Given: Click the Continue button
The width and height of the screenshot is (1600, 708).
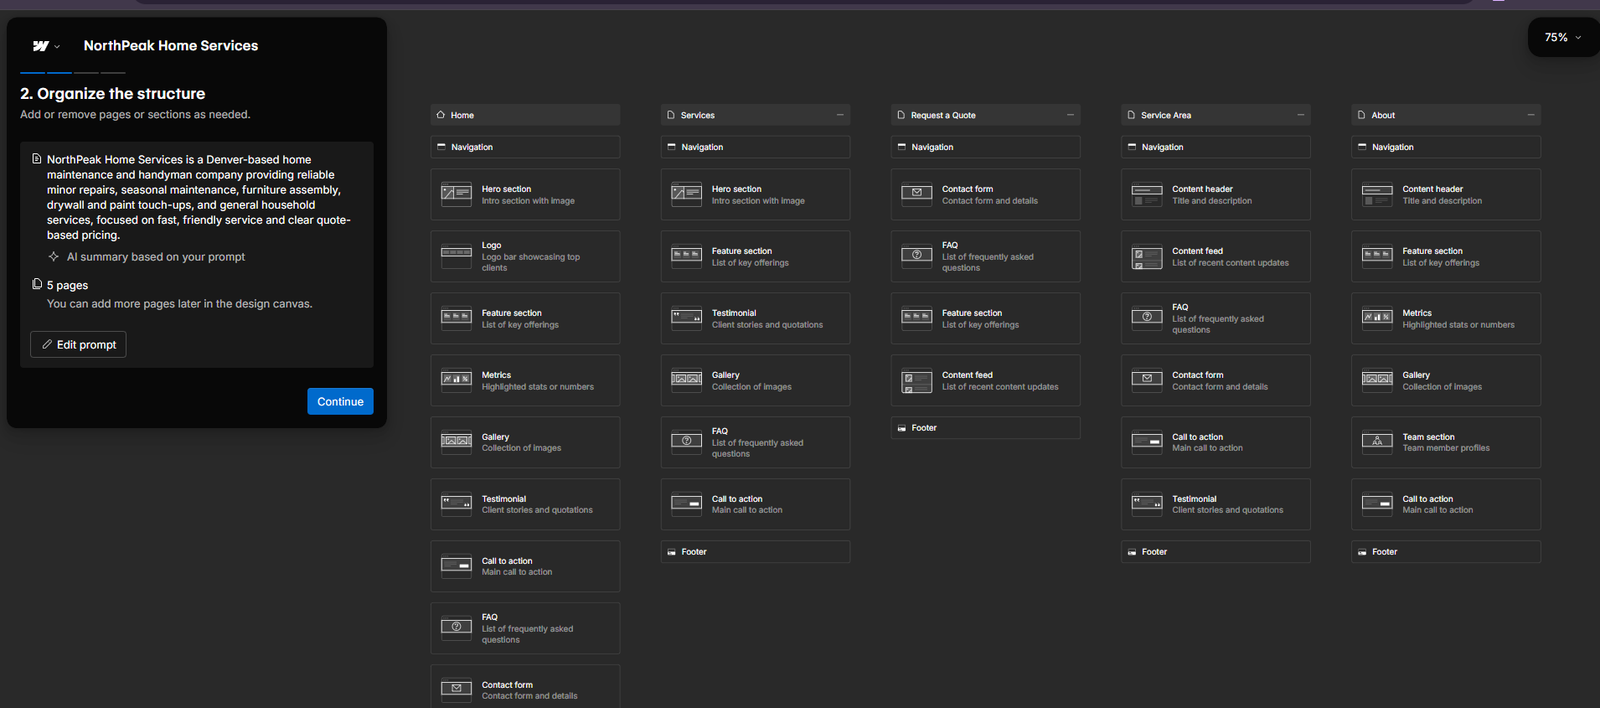Looking at the screenshot, I should pos(340,401).
